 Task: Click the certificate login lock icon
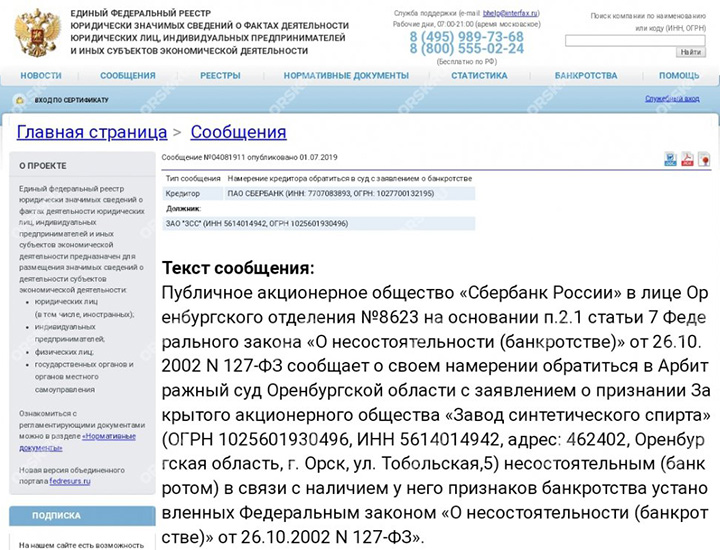coord(20,100)
